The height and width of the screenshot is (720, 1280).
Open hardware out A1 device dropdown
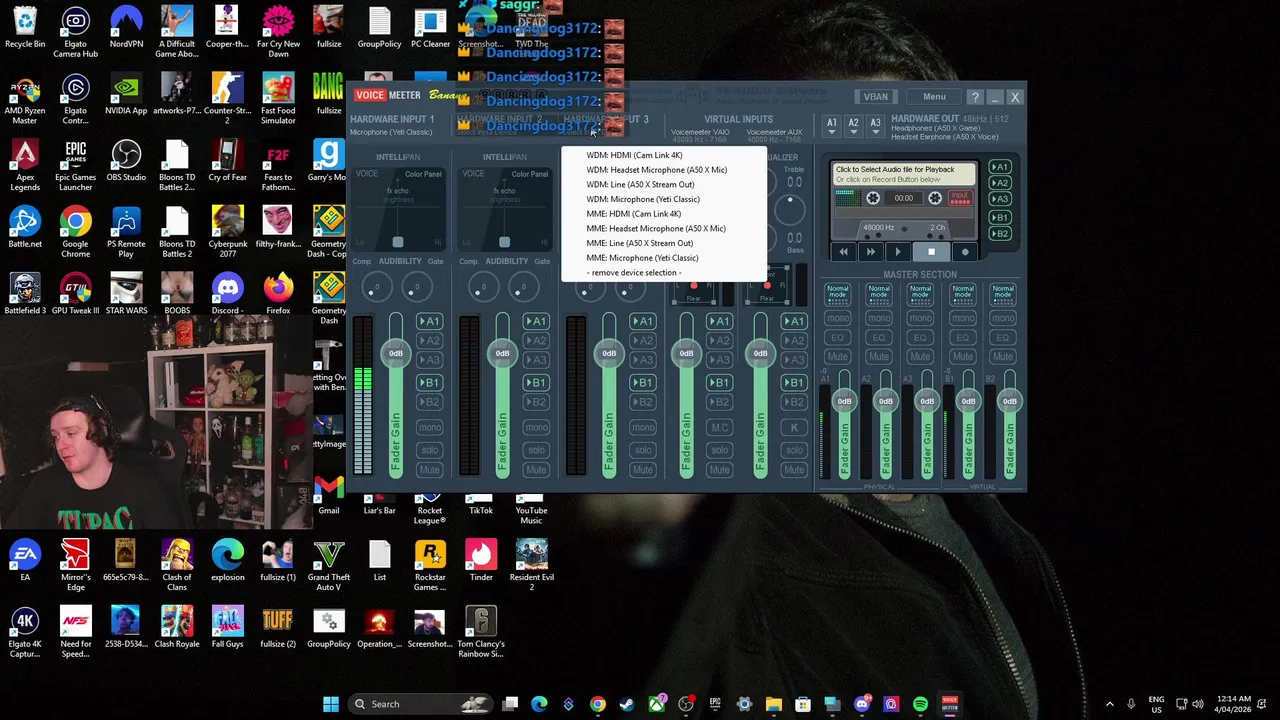pos(831,124)
